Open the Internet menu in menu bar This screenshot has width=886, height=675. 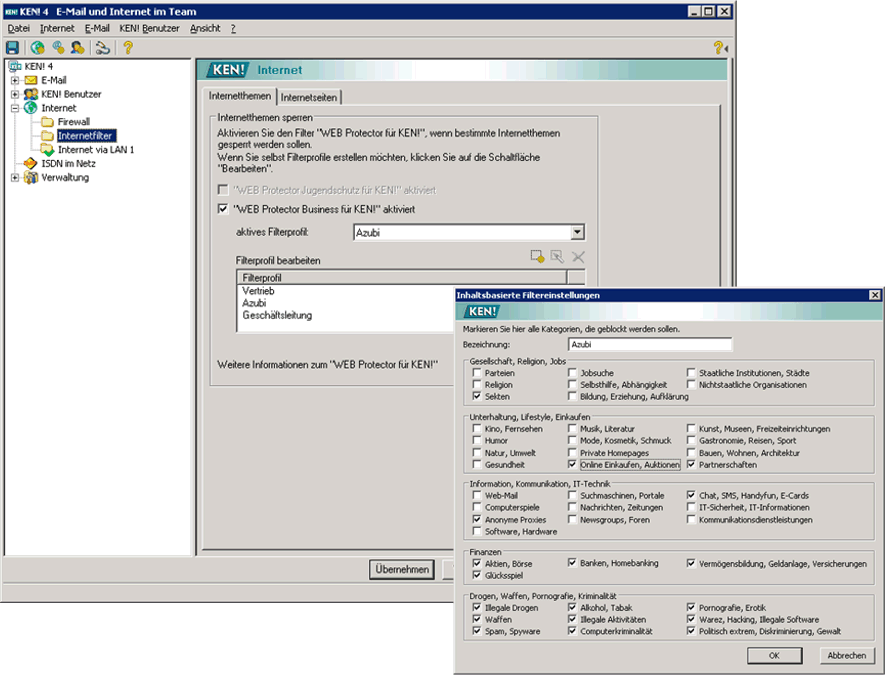[x=57, y=28]
